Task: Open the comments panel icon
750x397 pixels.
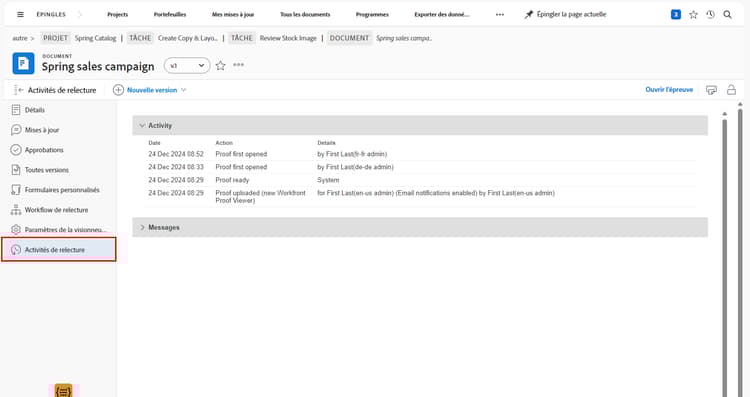Action: (711, 89)
